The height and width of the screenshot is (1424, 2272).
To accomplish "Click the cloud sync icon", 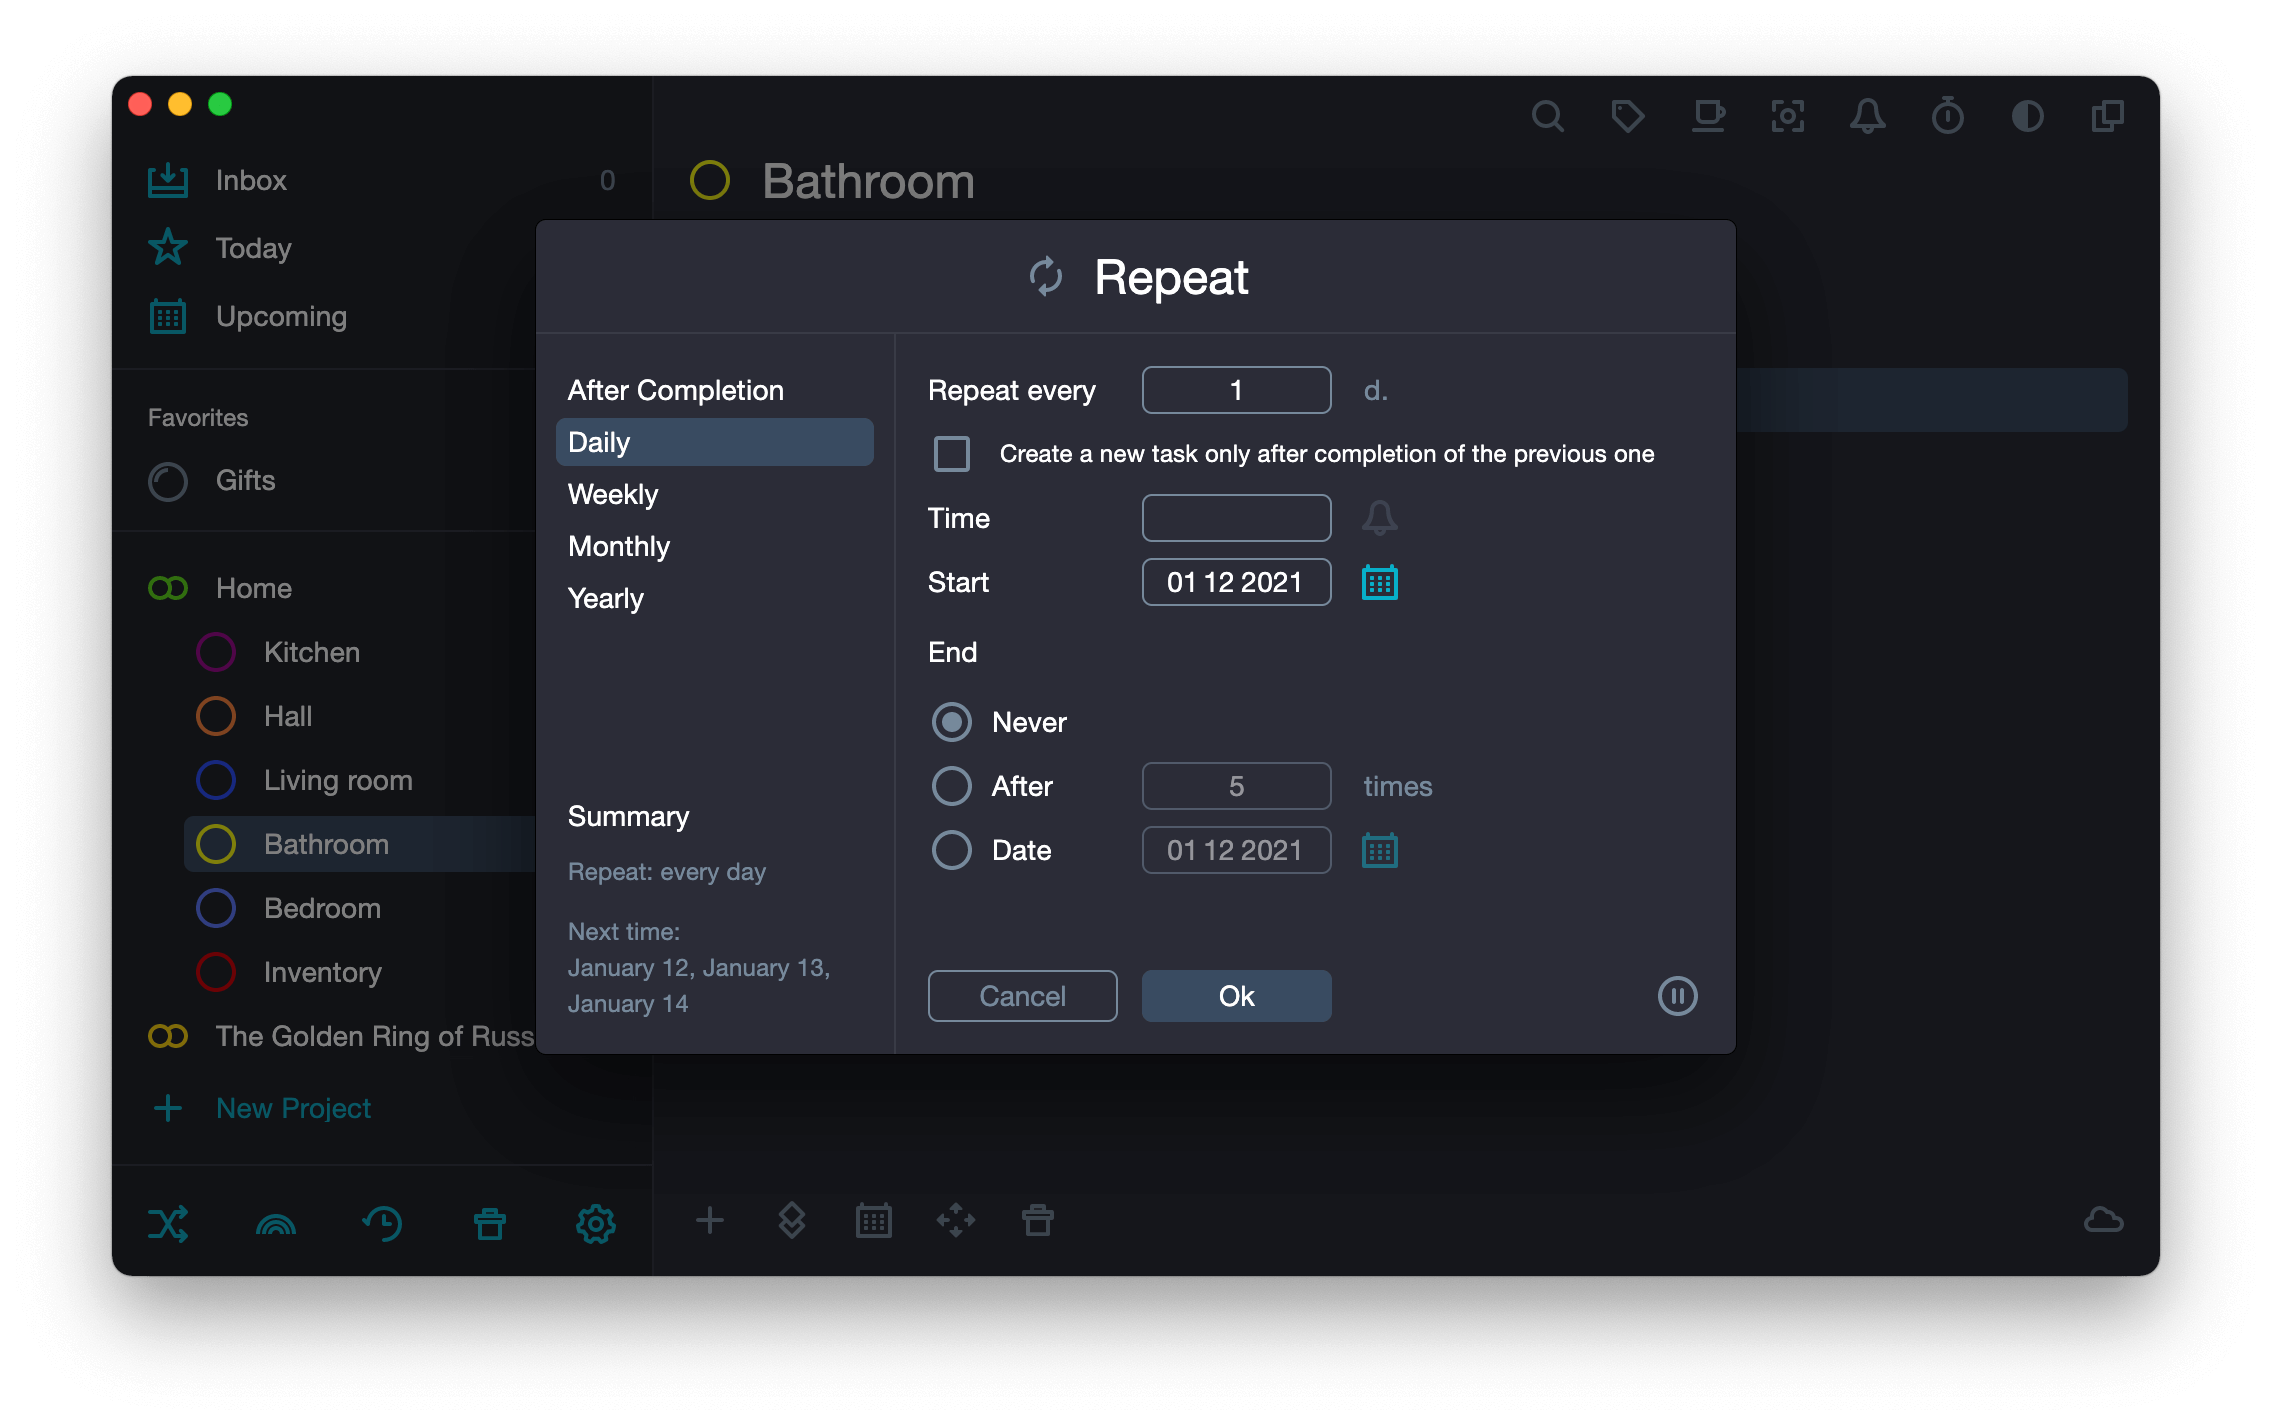I will [x=2104, y=1220].
